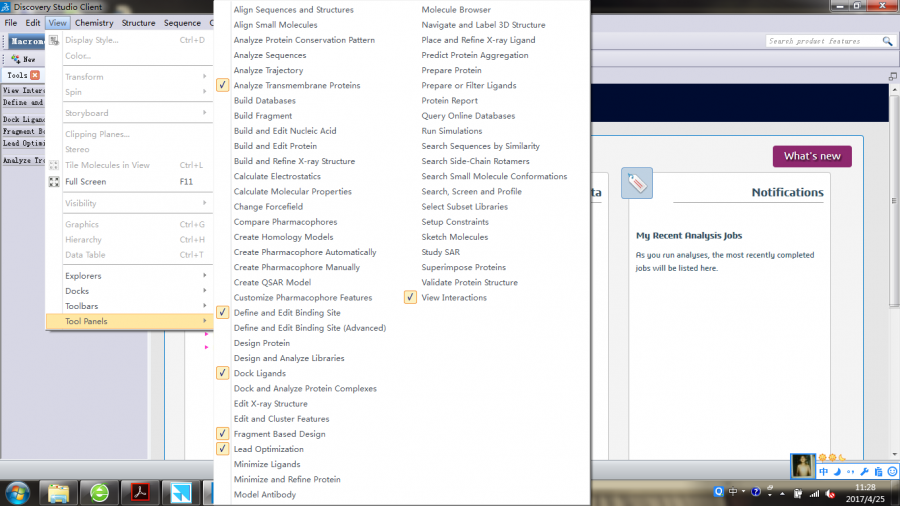This screenshot has height=506, width=900.
Task: Select Validate Protein Structure panel
Action: tap(470, 282)
